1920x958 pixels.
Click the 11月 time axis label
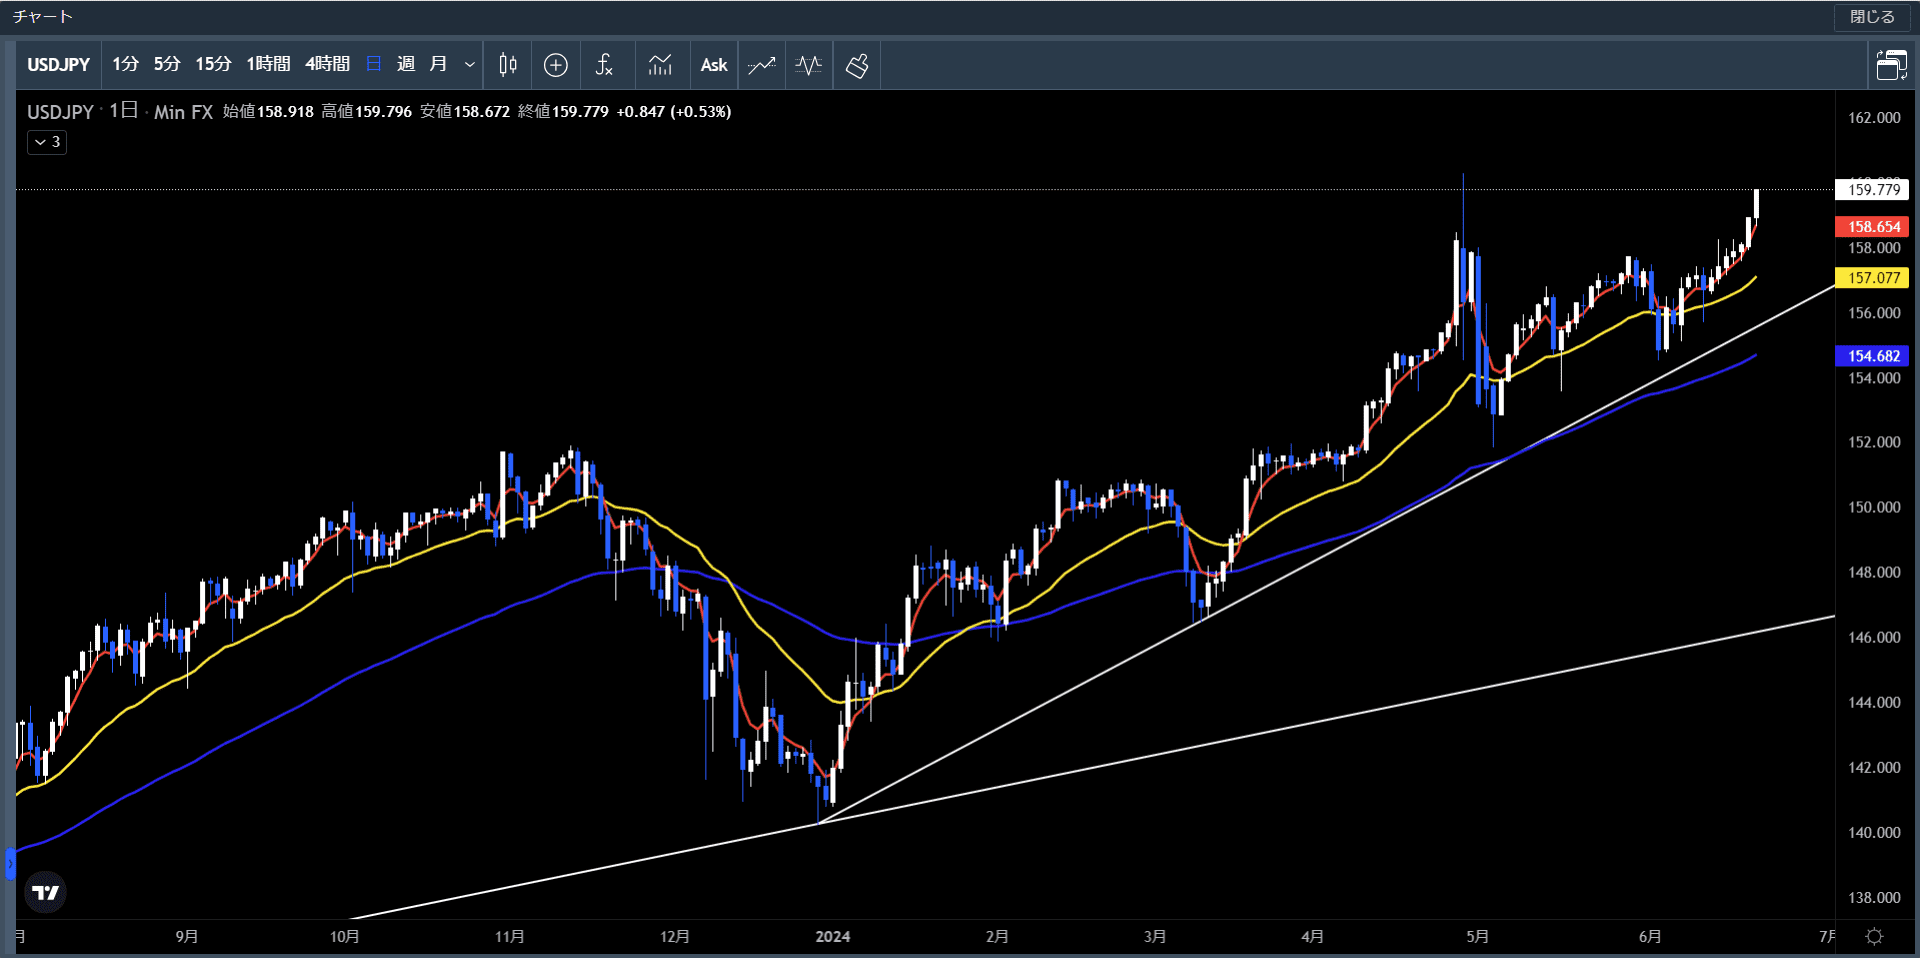coord(509,937)
